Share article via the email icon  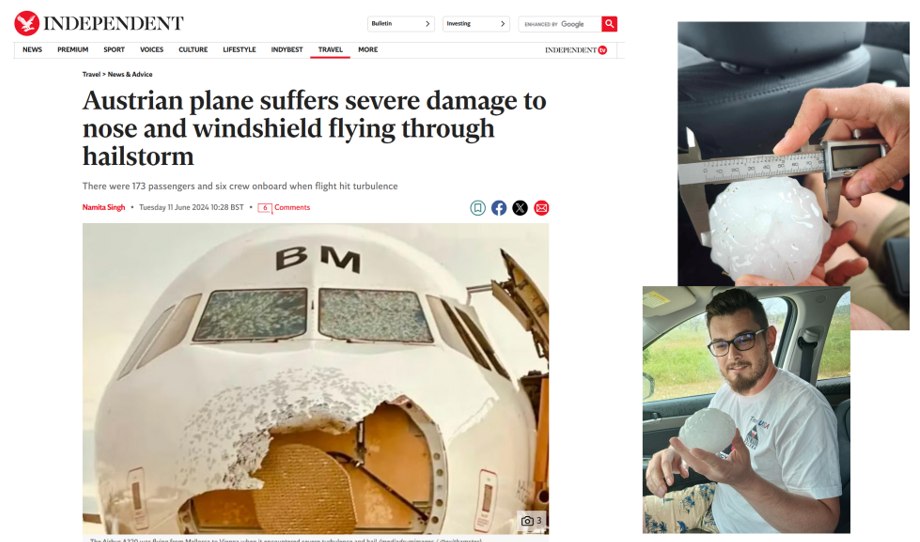pyautogui.click(x=541, y=208)
